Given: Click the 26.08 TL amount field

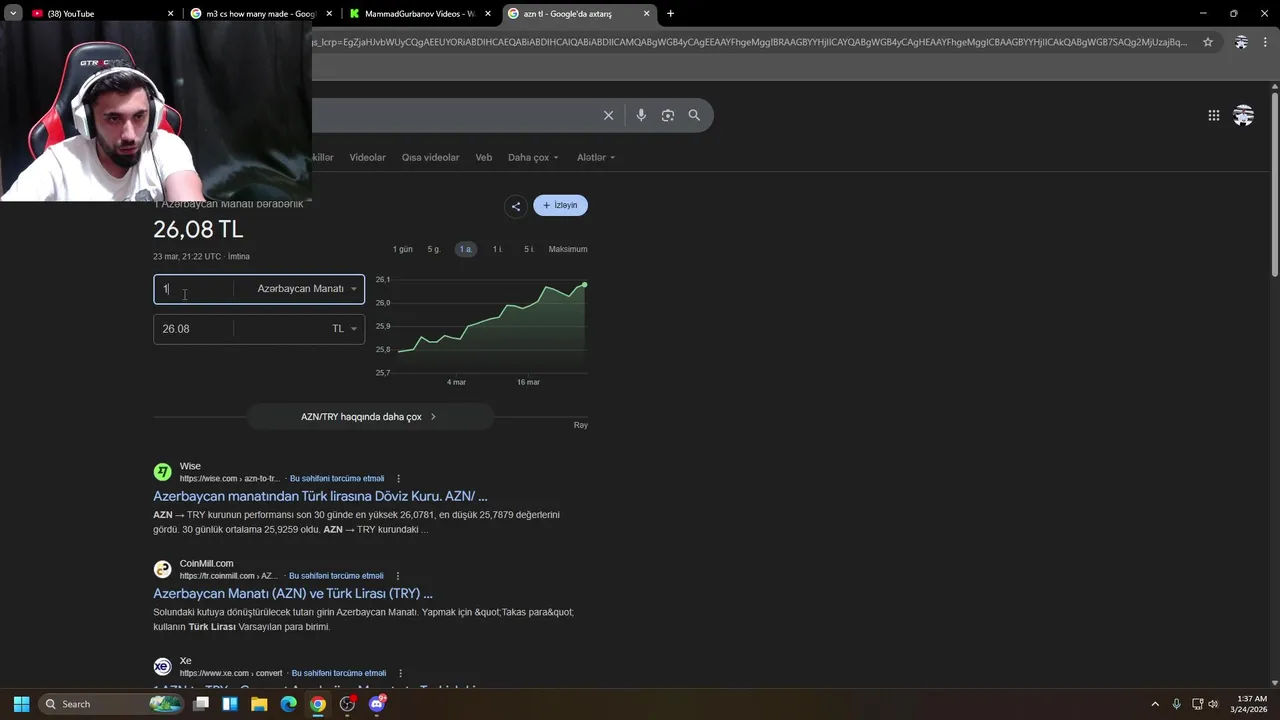Looking at the screenshot, I should [194, 329].
